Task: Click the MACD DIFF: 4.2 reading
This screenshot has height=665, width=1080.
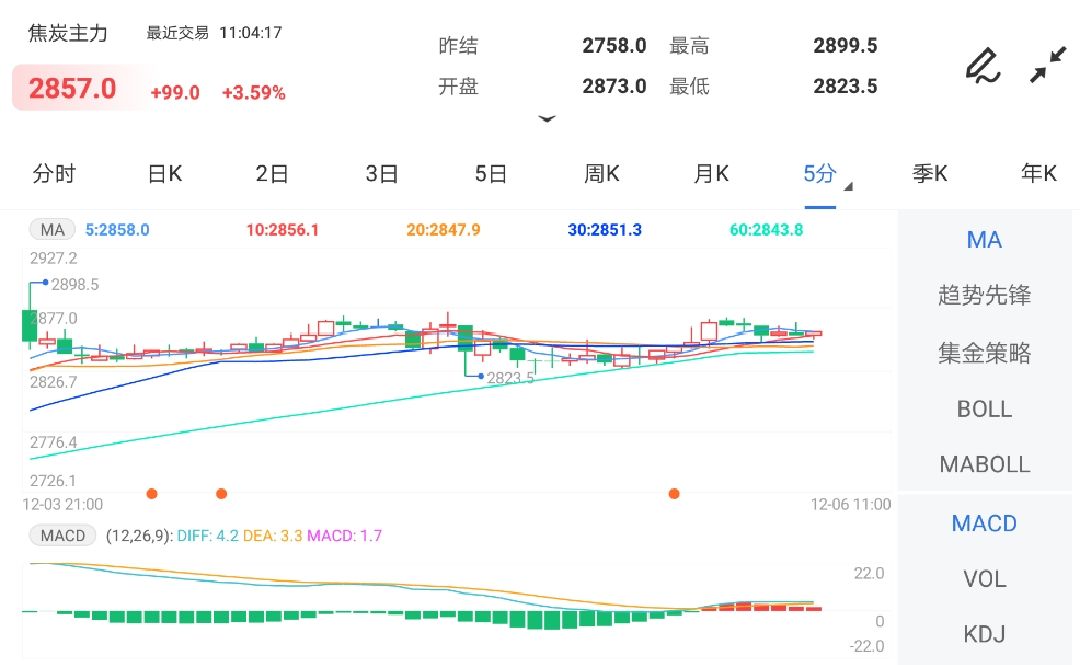Action: [x=208, y=535]
